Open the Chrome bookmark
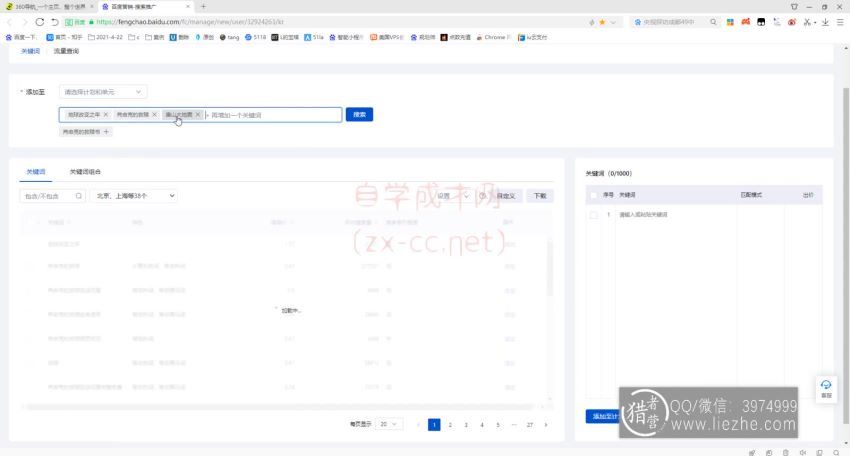This screenshot has width=850, height=456. pos(494,37)
